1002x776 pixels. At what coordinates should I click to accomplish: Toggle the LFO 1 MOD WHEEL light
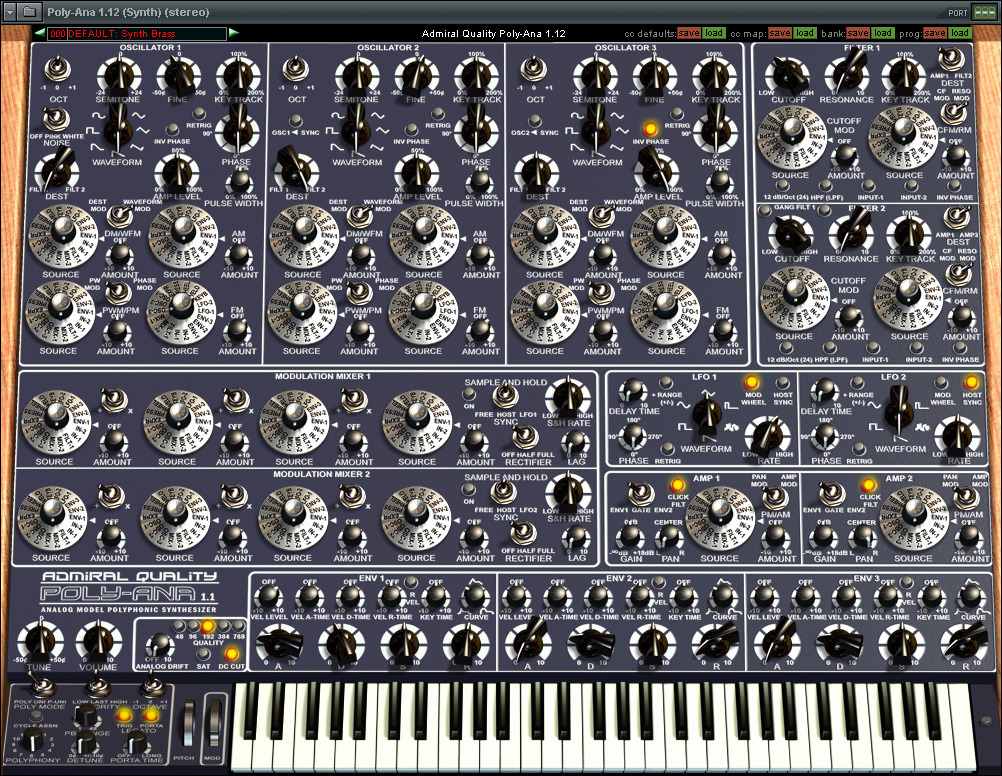(x=752, y=382)
